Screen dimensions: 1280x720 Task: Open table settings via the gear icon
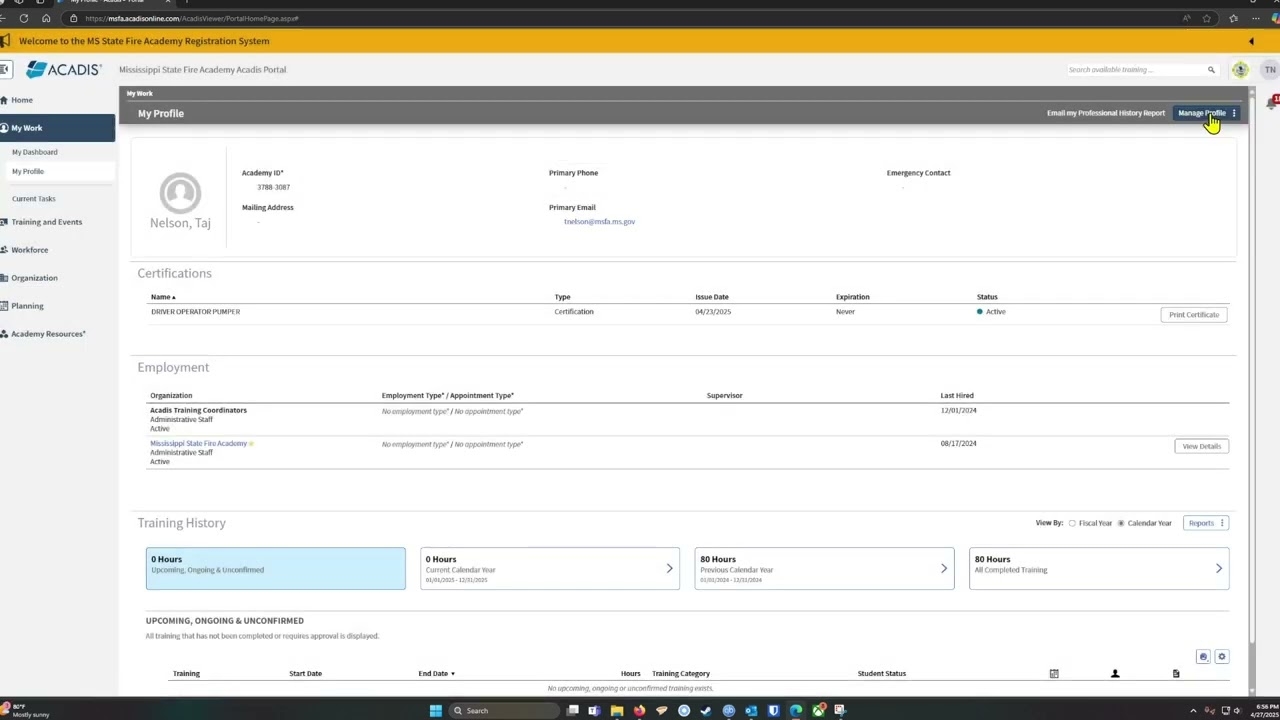(1221, 656)
